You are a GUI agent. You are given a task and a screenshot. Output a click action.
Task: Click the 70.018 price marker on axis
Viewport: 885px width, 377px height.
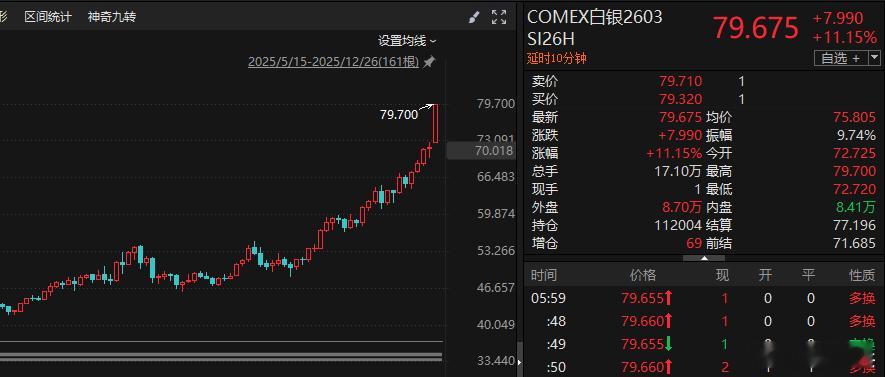coord(480,150)
